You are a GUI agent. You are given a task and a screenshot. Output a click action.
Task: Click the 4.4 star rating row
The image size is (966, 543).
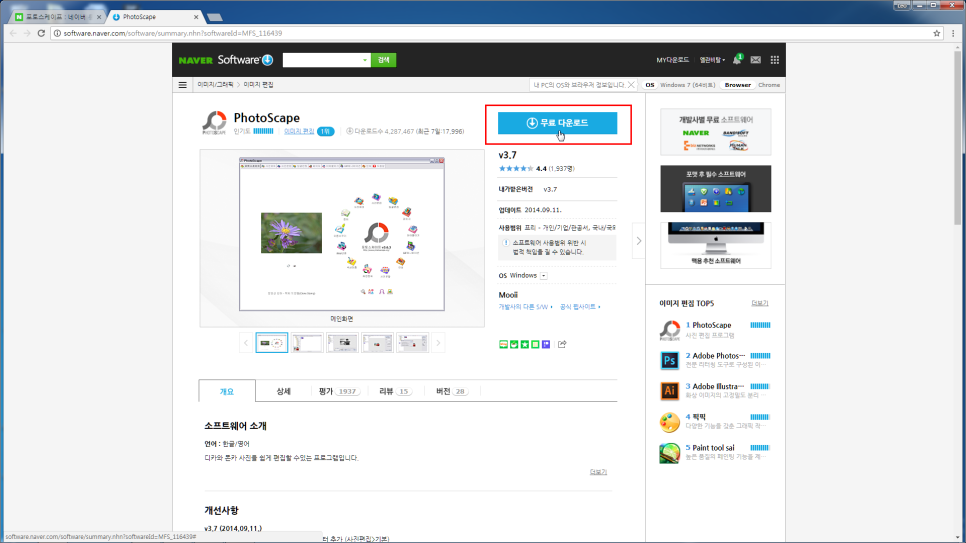pyautogui.click(x=536, y=168)
